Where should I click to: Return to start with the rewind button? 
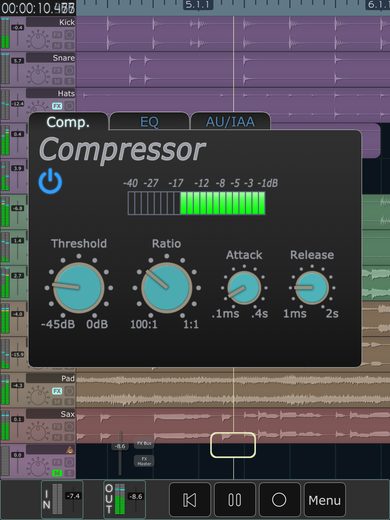190,500
